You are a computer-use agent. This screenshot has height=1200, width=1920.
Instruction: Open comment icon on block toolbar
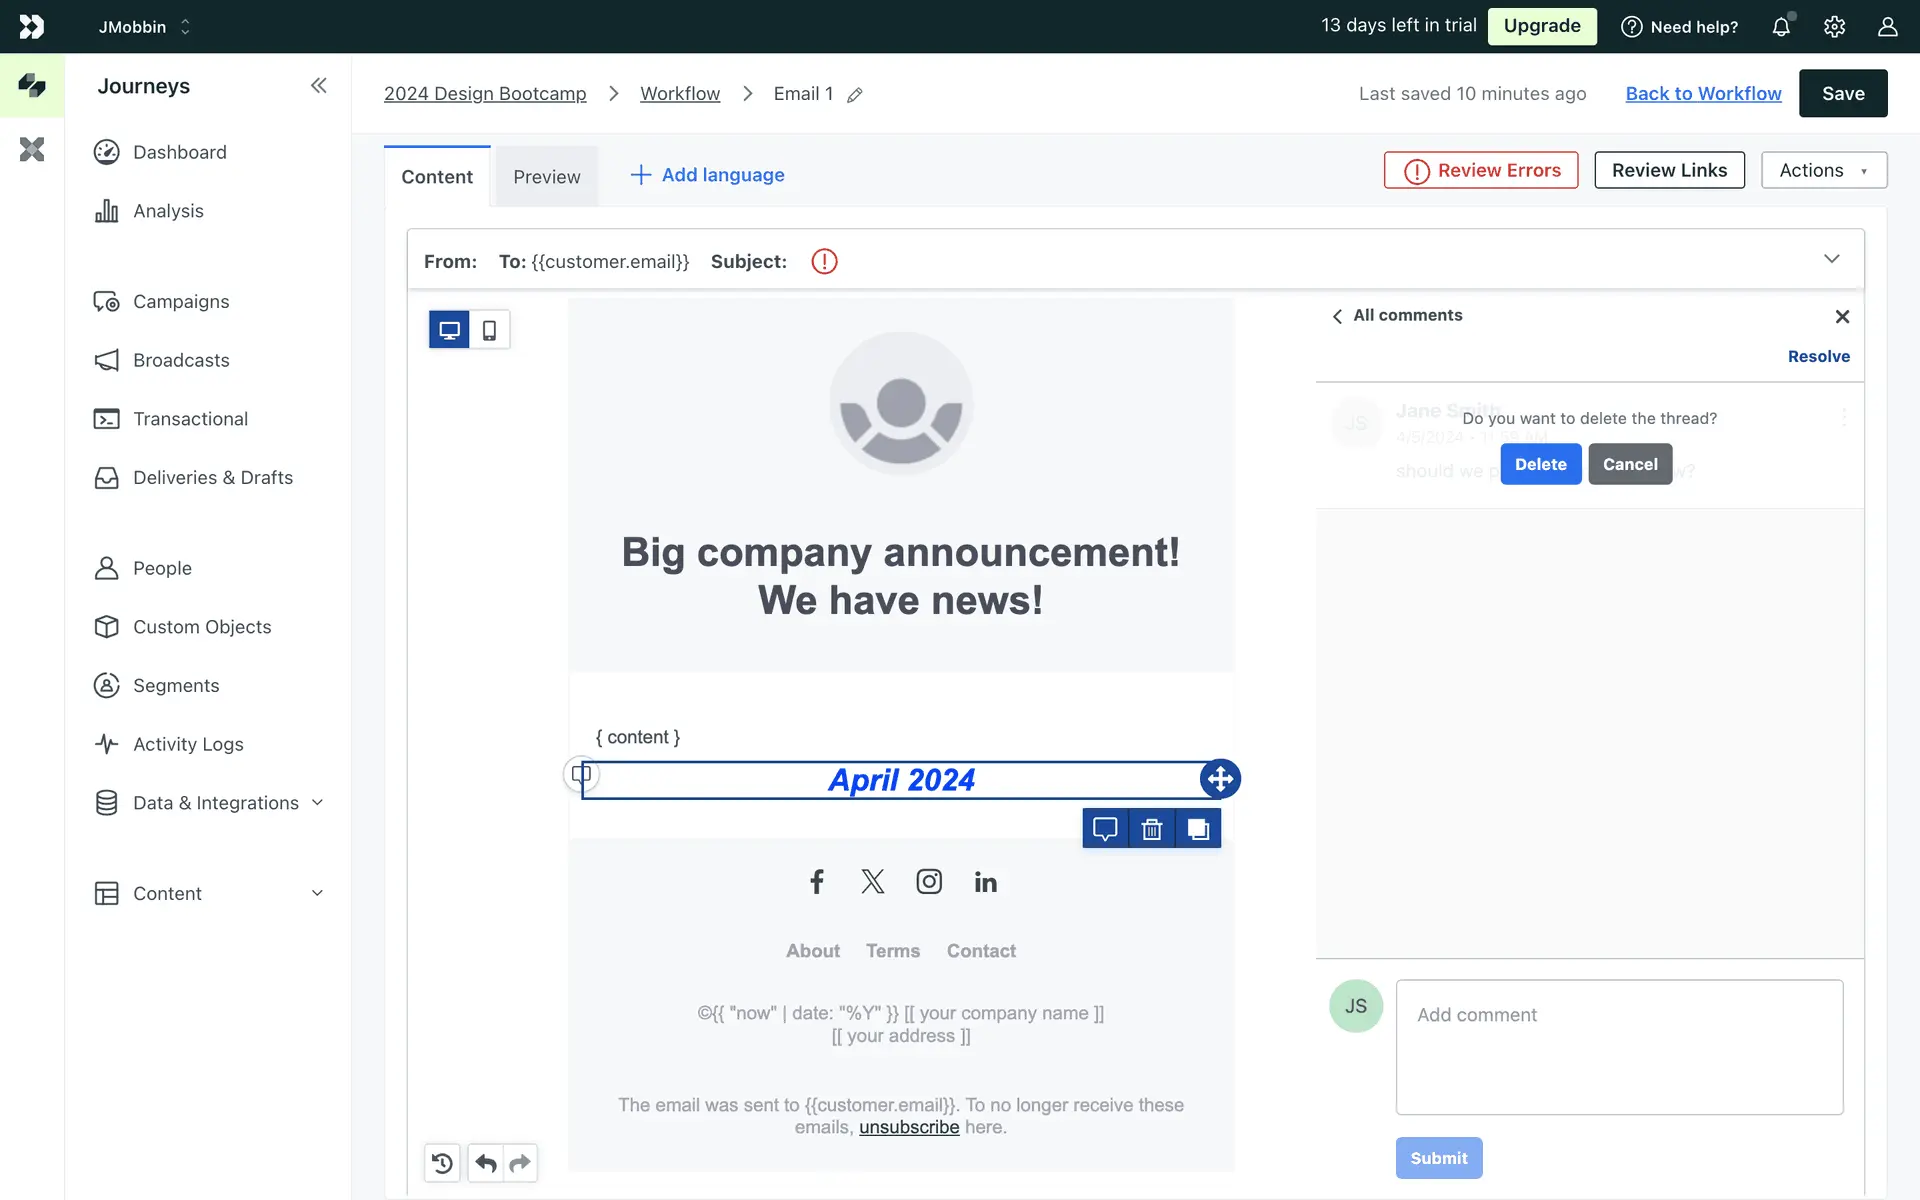(1105, 829)
